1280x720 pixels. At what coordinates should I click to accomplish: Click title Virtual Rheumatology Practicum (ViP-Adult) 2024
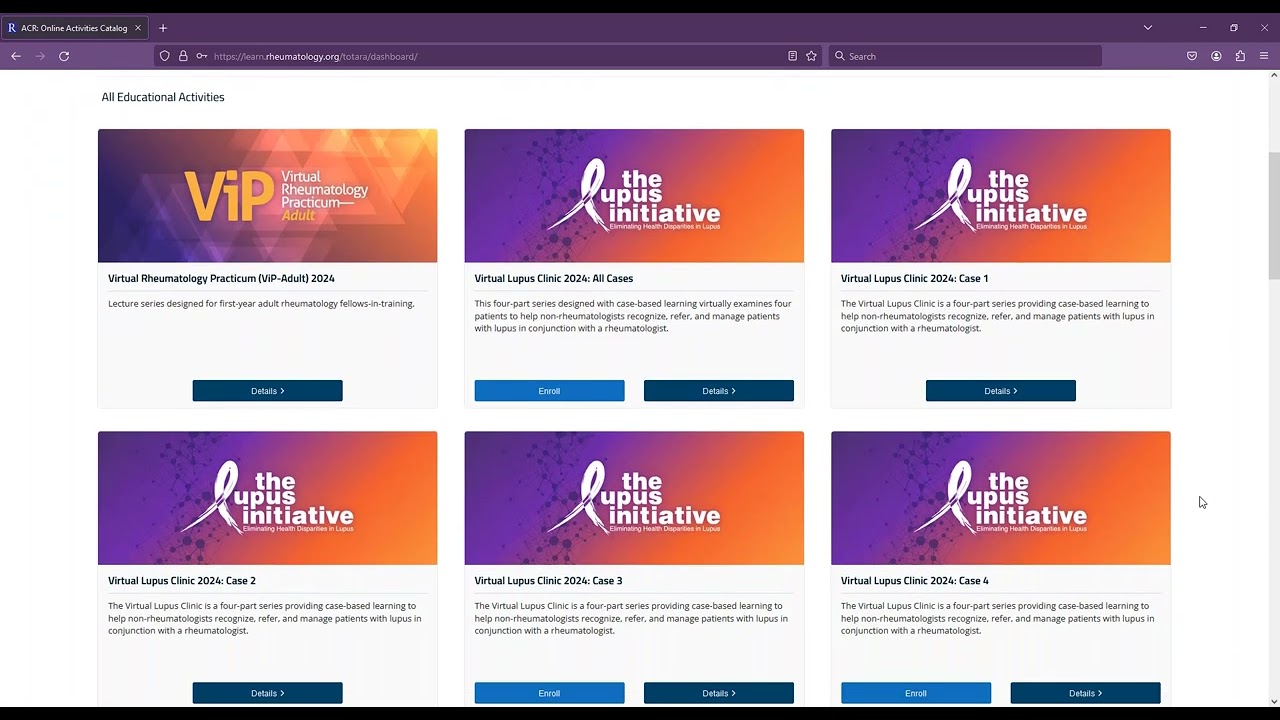pyautogui.click(x=221, y=279)
